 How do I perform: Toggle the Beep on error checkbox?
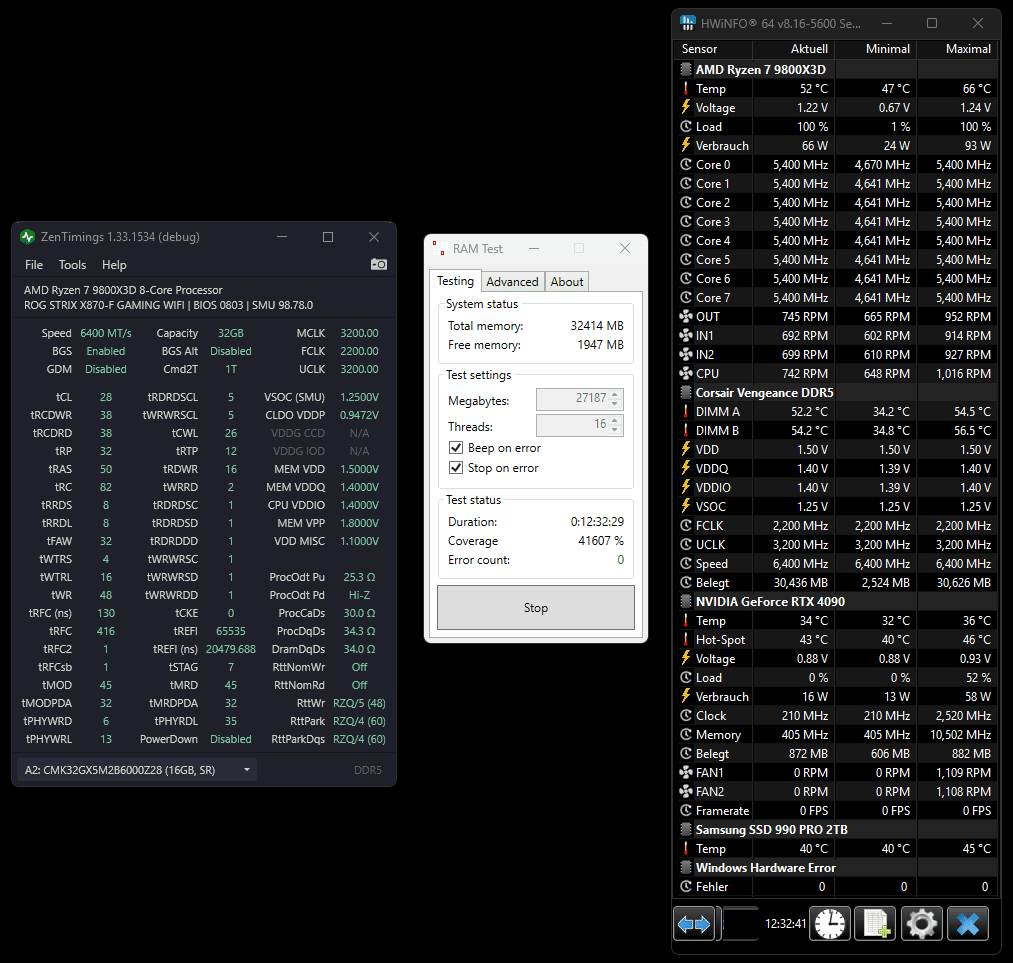(456, 448)
